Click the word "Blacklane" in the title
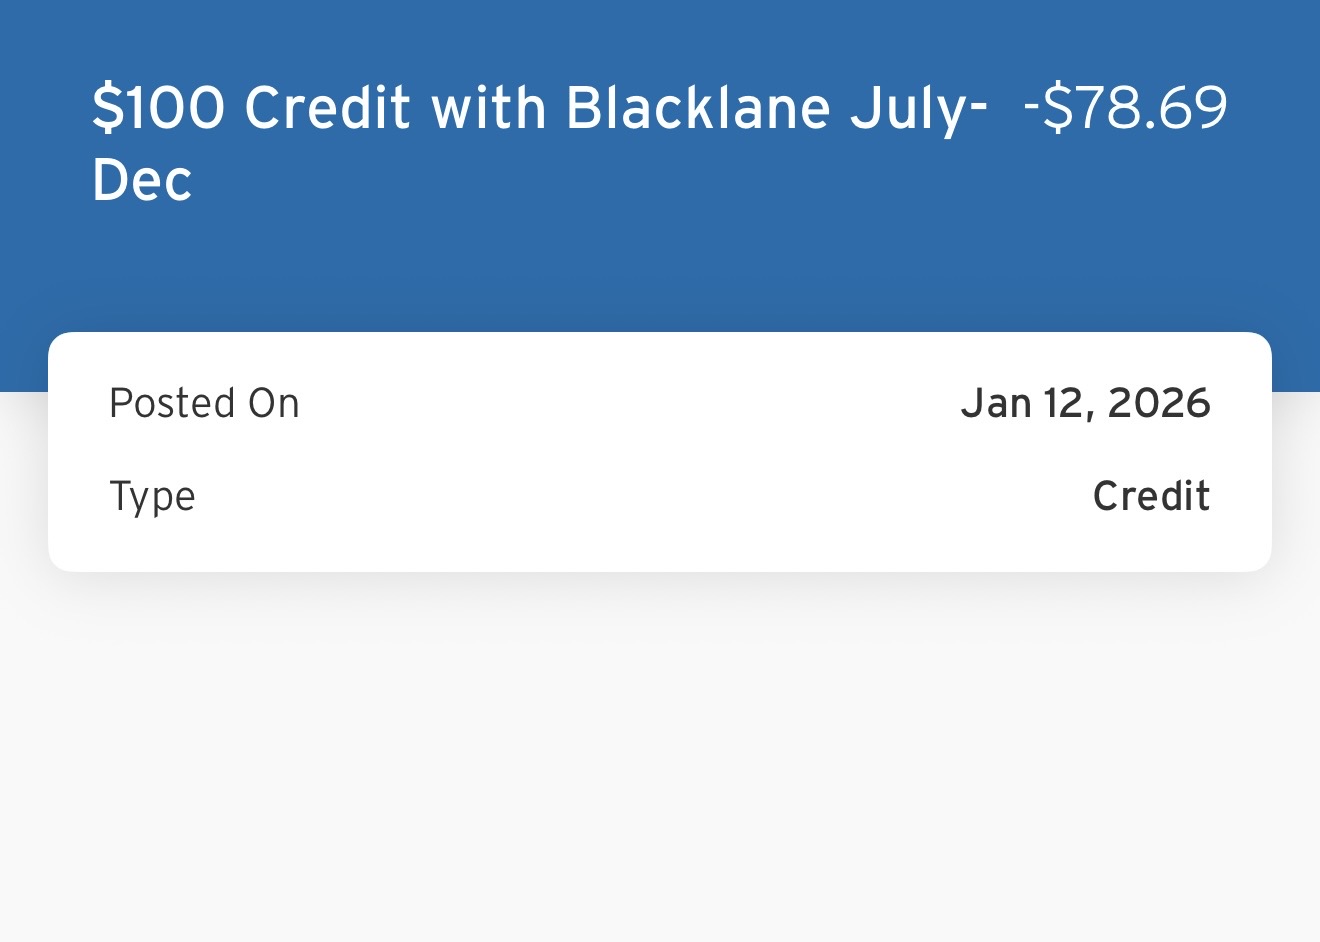This screenshot has height=942, width=1320. pyautogui.click(x=698, y=108)
